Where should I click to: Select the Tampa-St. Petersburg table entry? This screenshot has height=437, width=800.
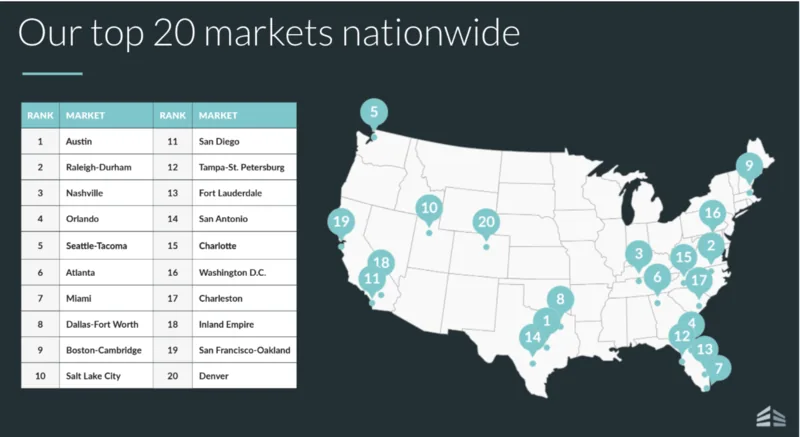point(243,168)
